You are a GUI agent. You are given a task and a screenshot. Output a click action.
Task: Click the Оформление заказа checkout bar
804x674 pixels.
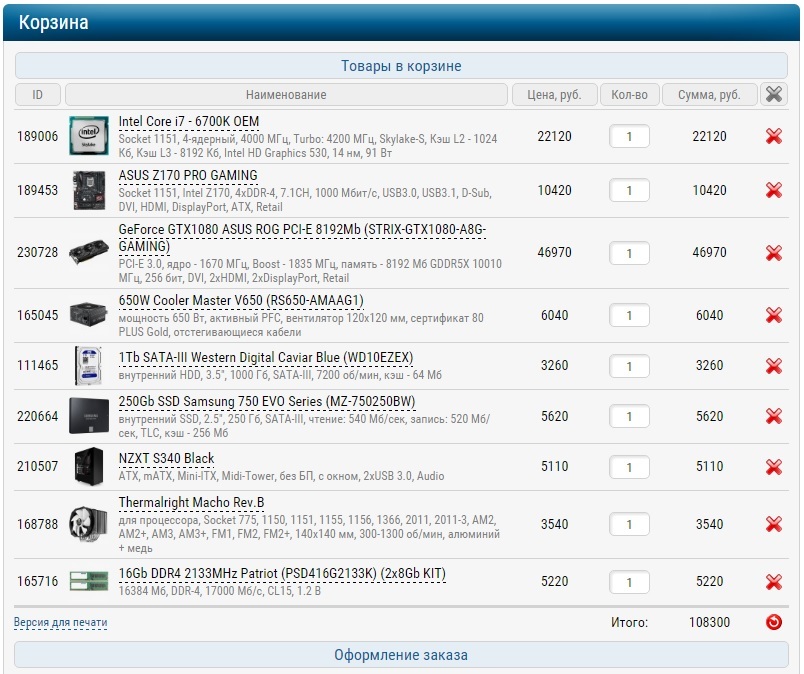pos(401,655)
